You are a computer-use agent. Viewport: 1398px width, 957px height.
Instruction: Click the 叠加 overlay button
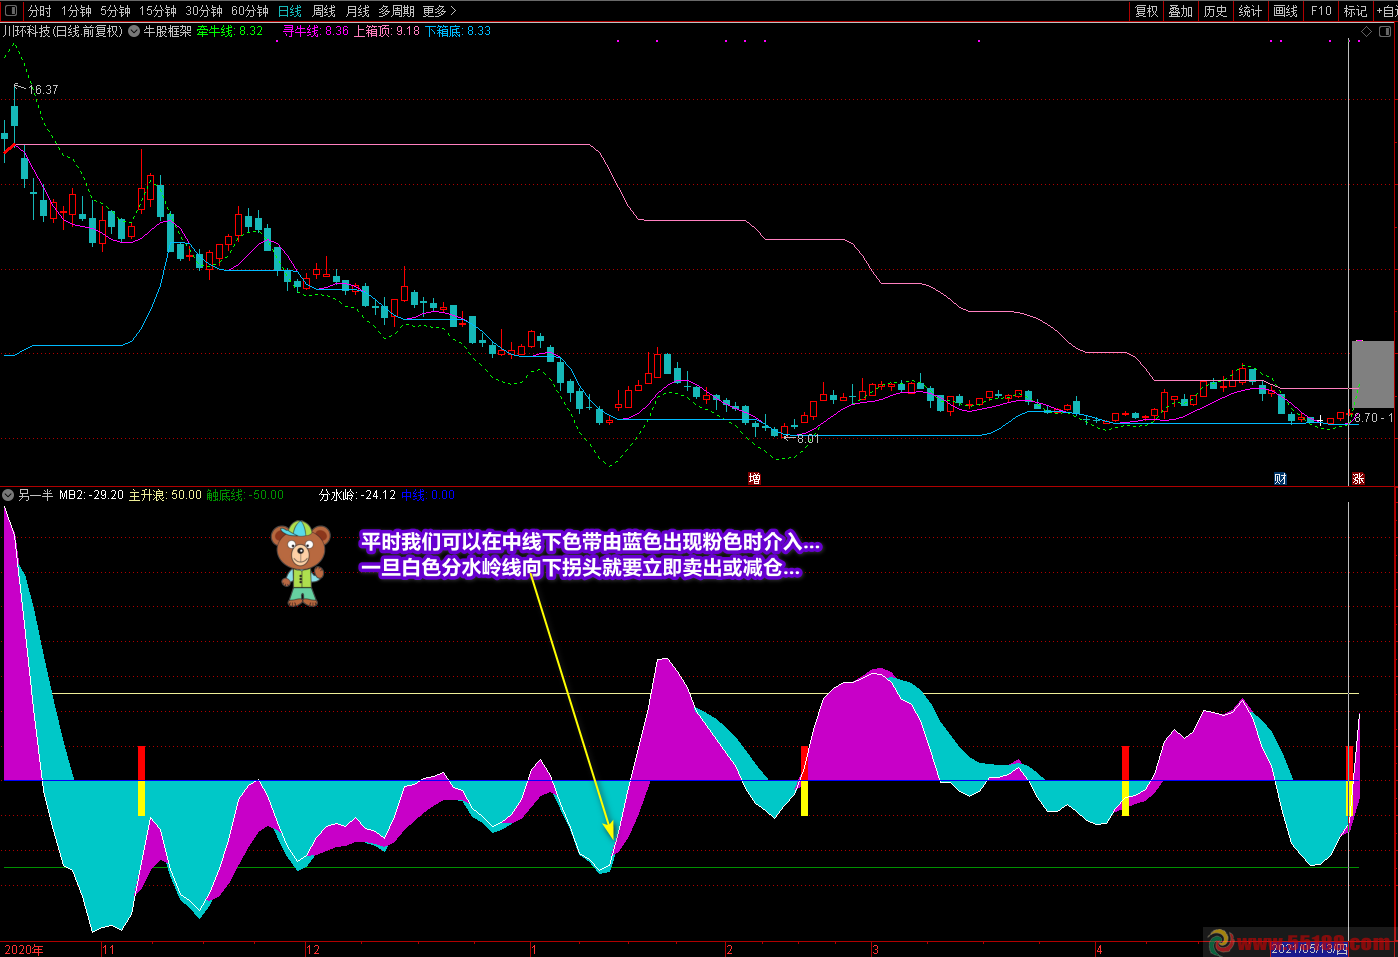(1181, 11)
